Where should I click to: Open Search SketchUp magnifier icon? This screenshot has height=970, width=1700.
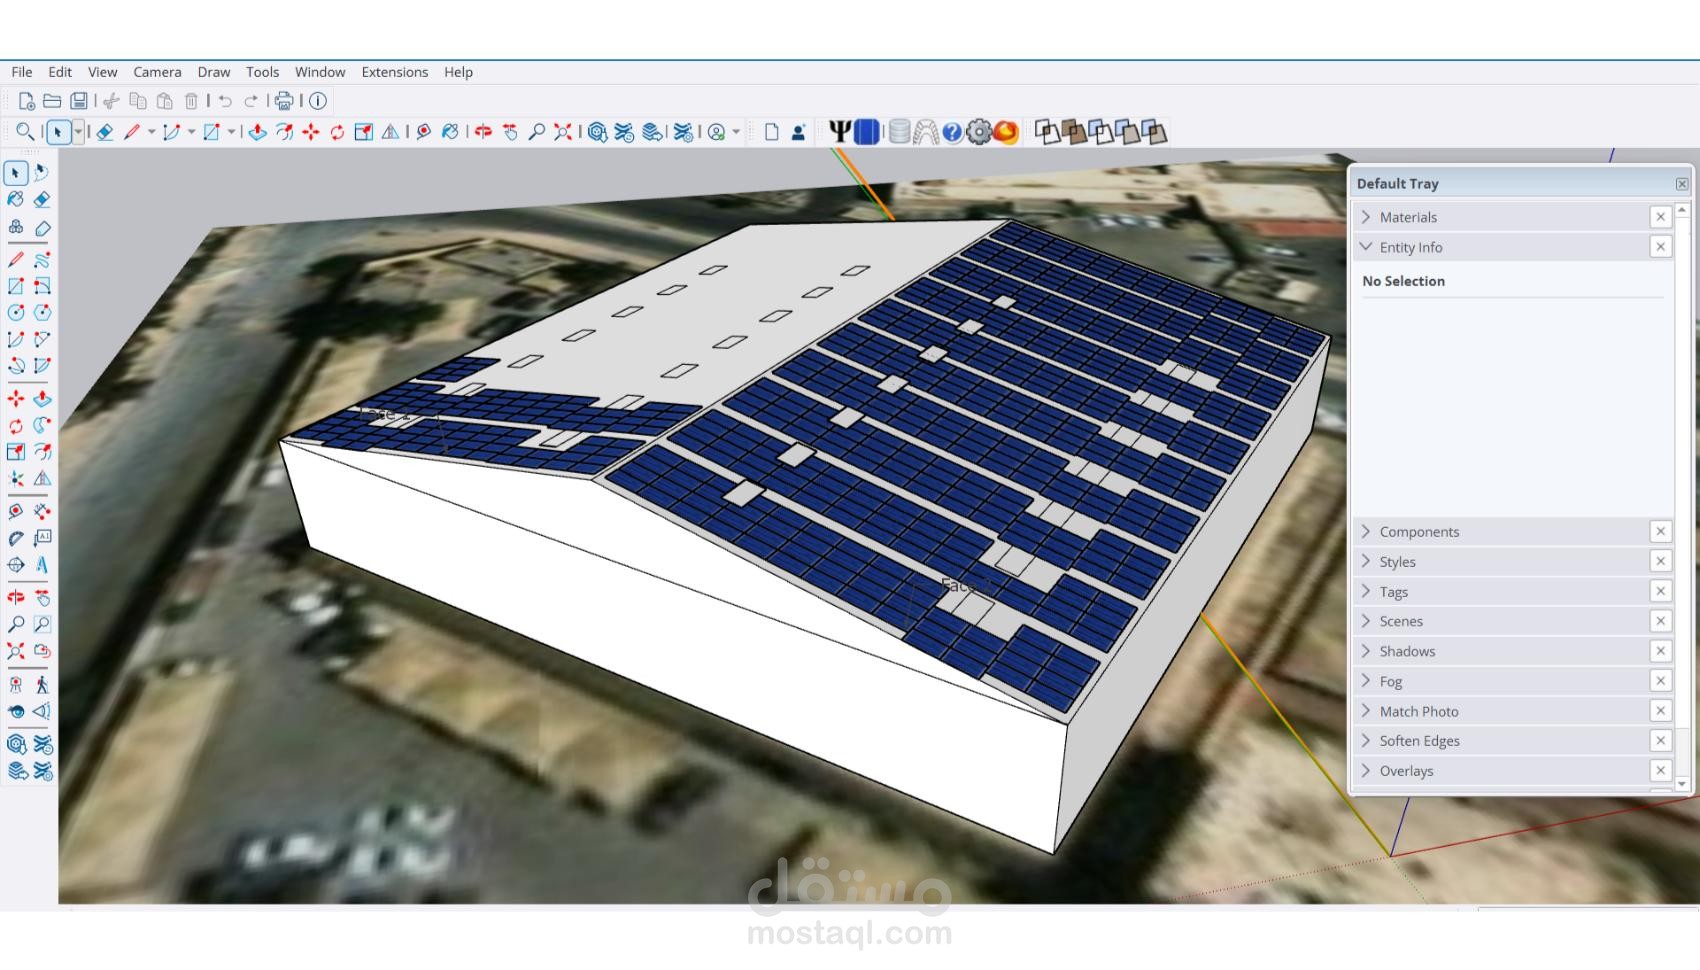25,131
